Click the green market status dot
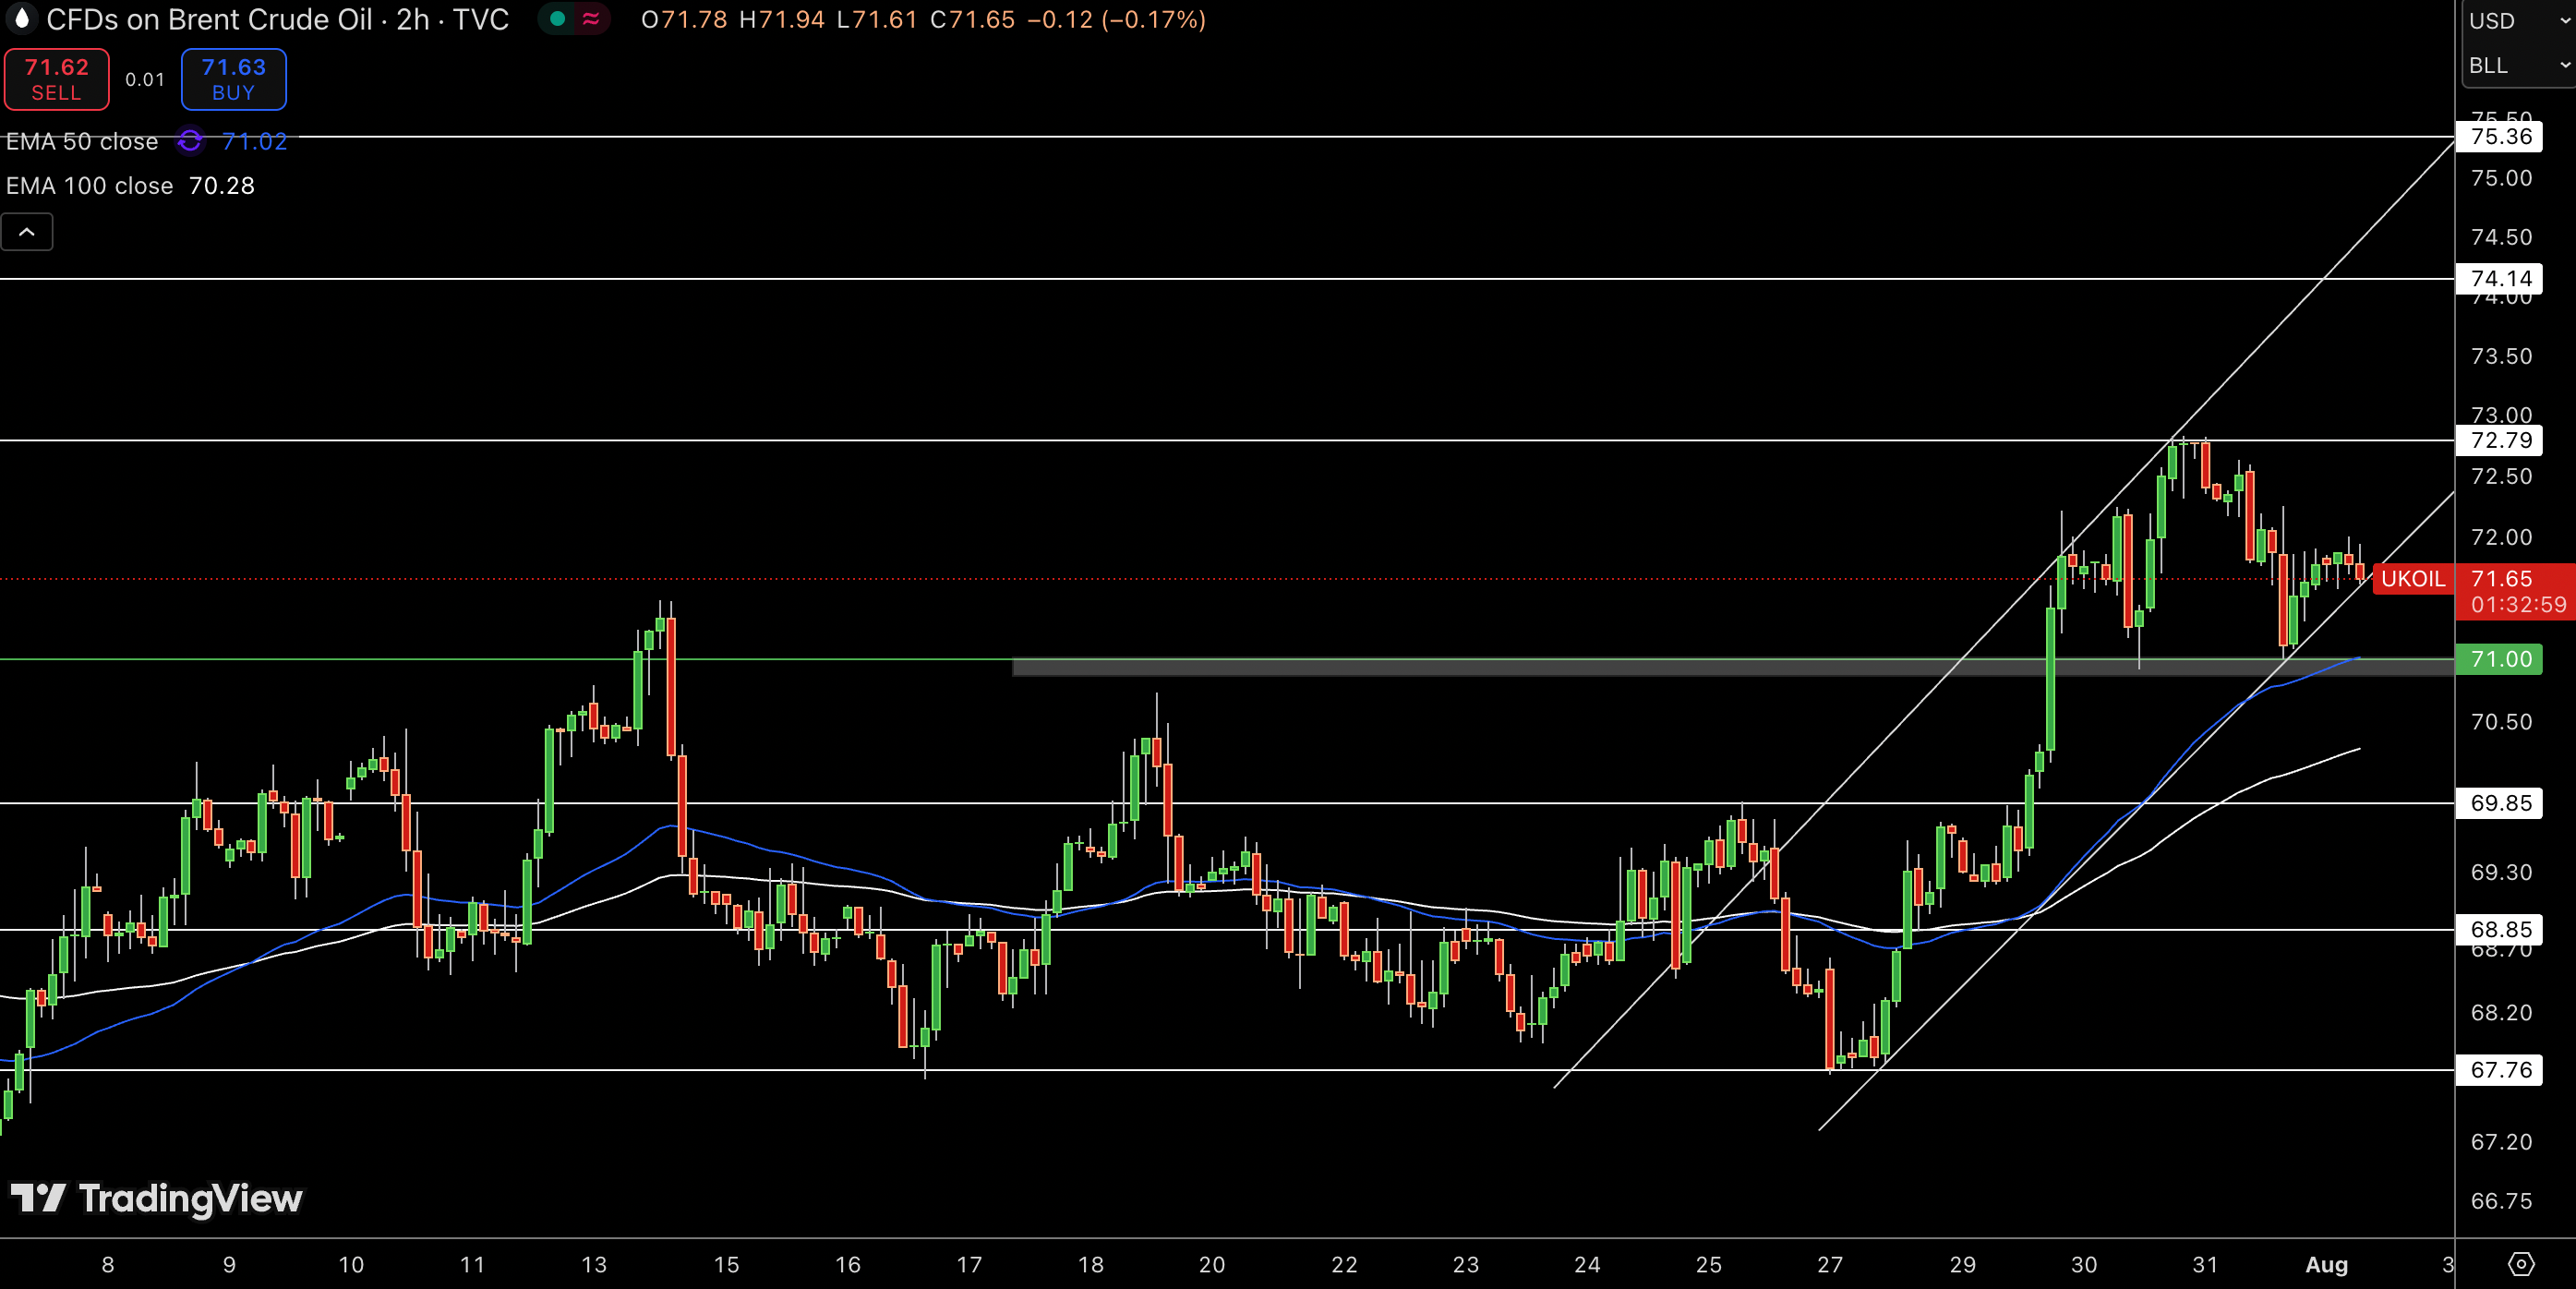The width and height of the screenshot is (2576, 1289). pyautogui.click(x=557, y=19)
